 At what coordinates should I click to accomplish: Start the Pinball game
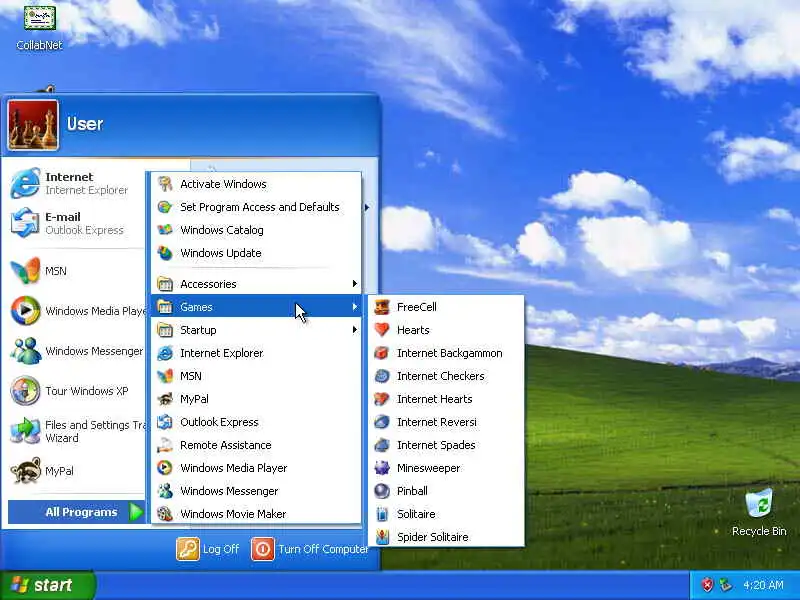446,491
